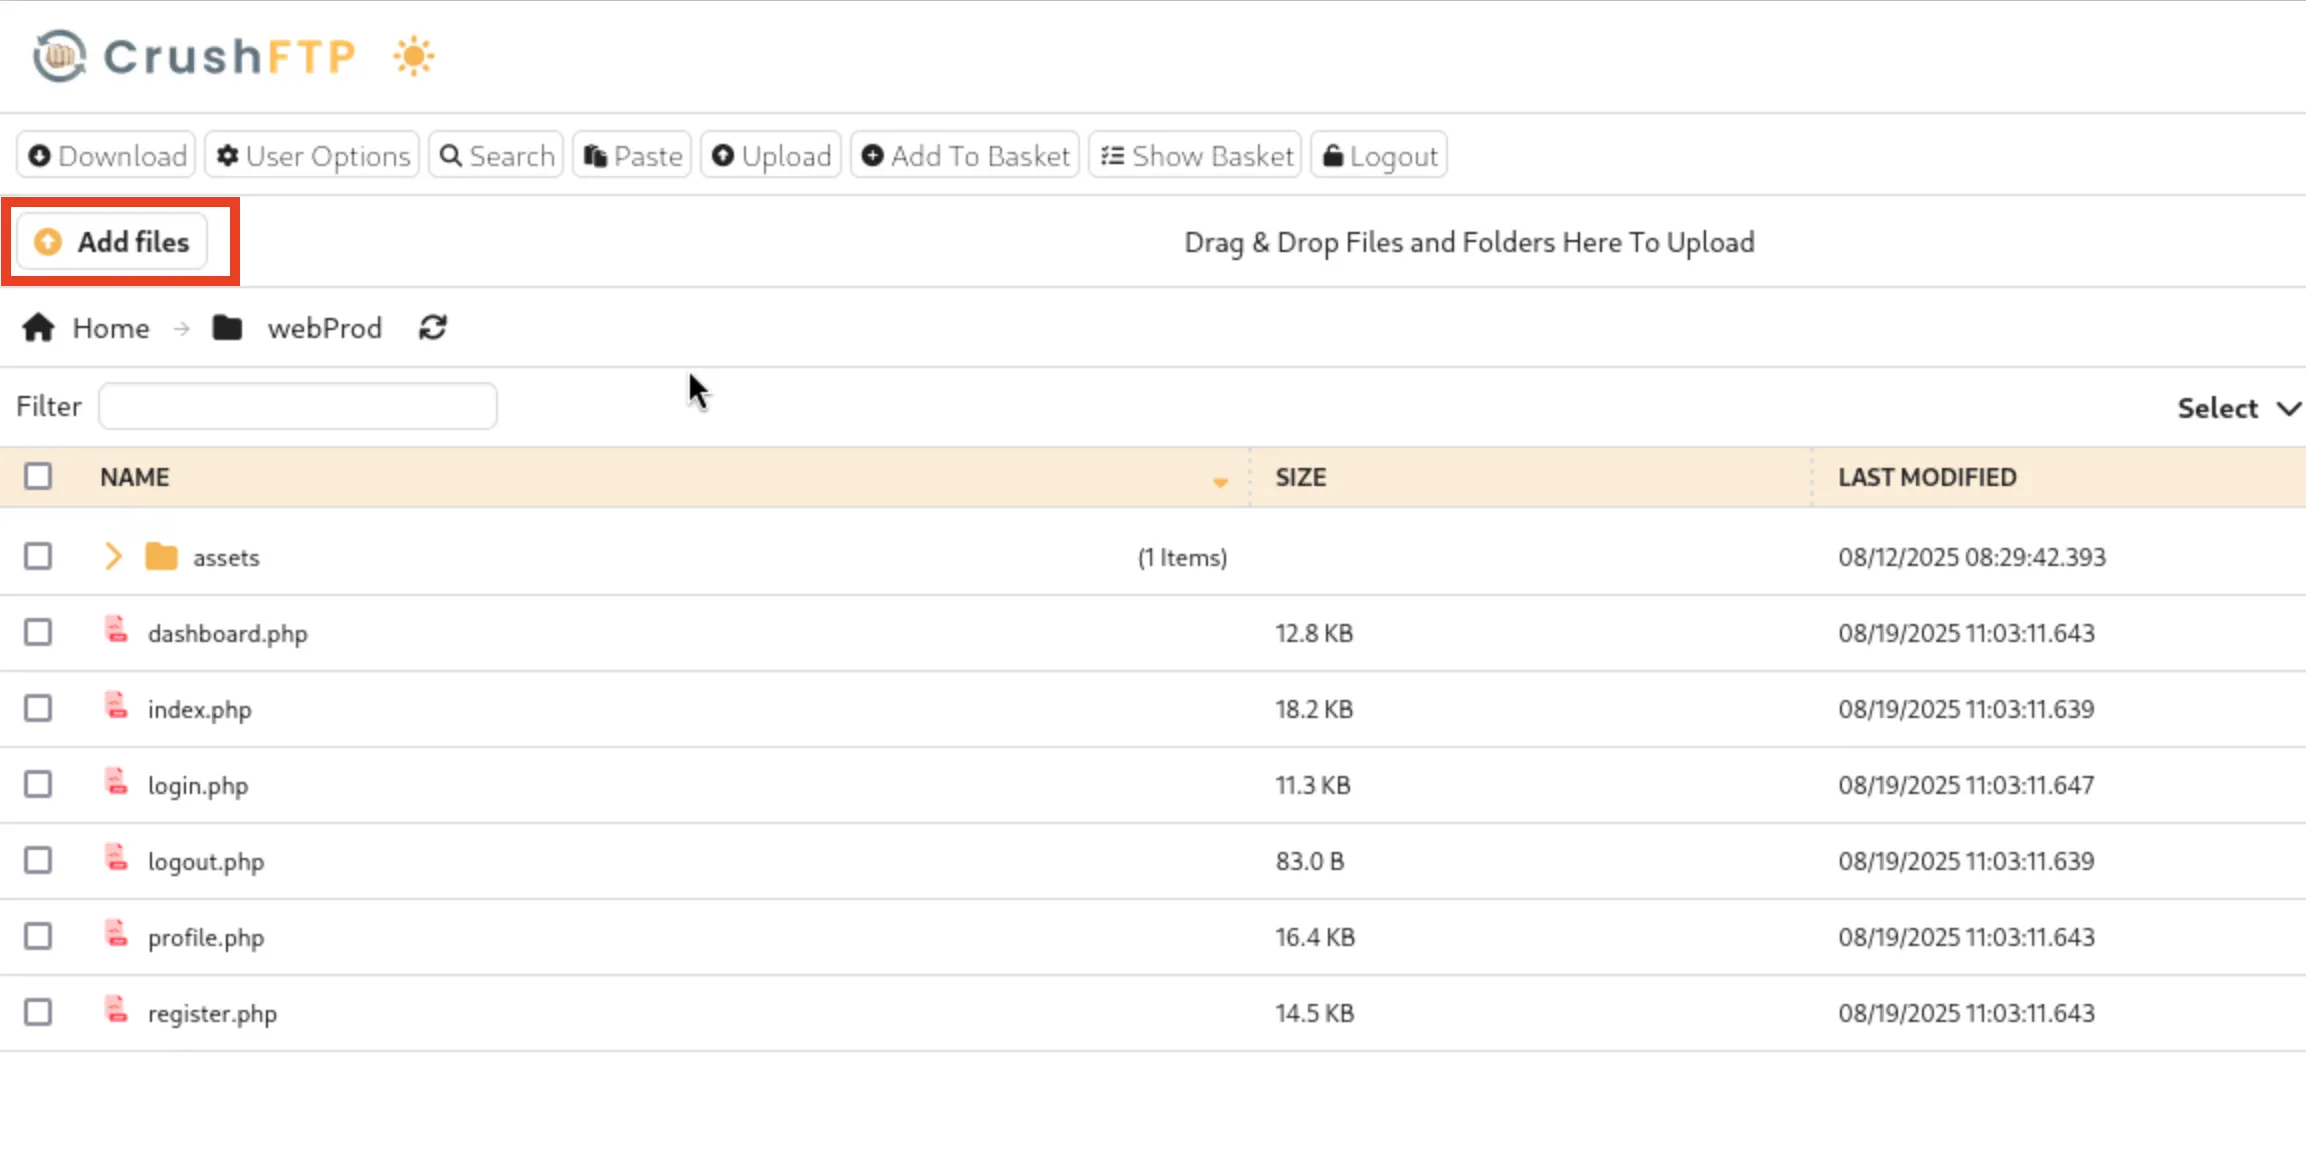Viewport: 2306px width, 1164px height.
Task: Click the Home house icon
Action: [x=39, y=328]
